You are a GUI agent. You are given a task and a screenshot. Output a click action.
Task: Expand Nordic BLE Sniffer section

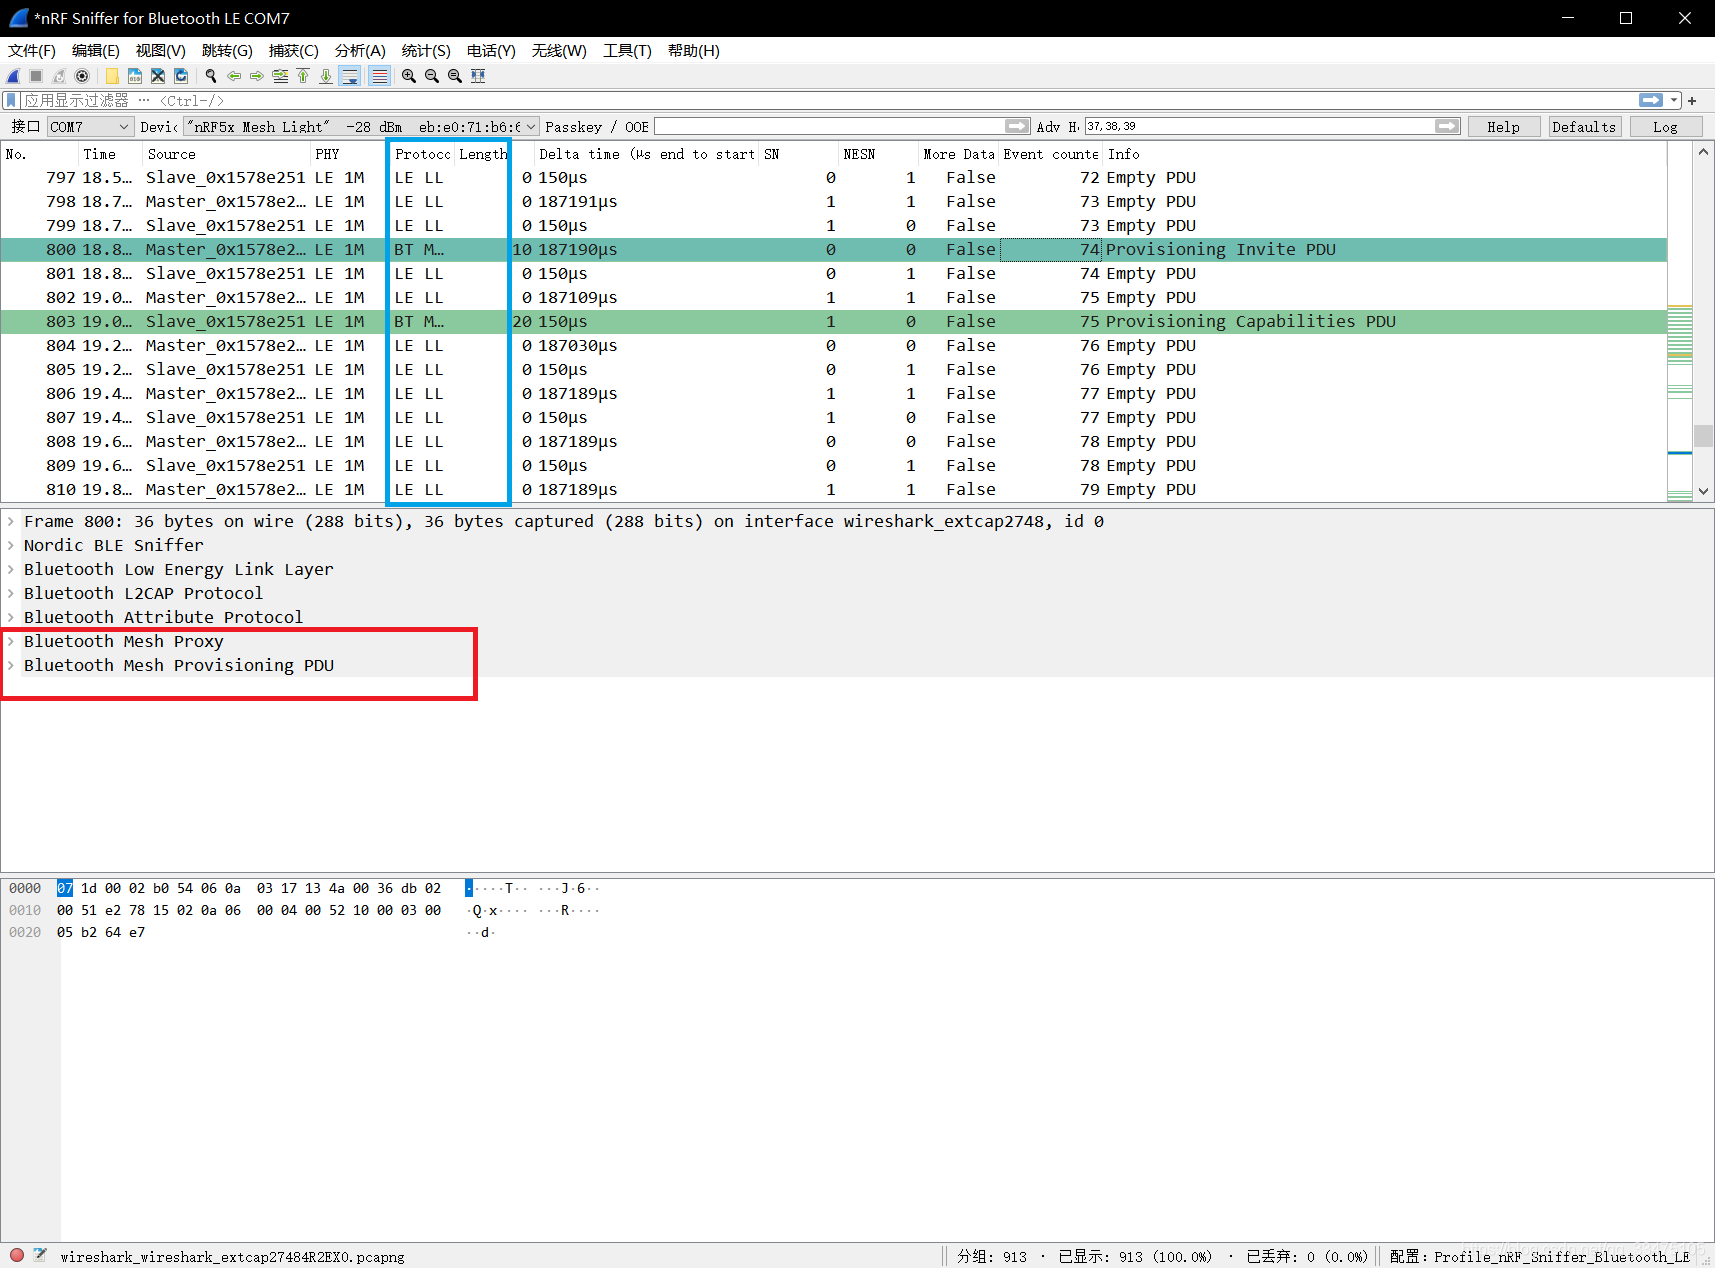click(11, 545)
